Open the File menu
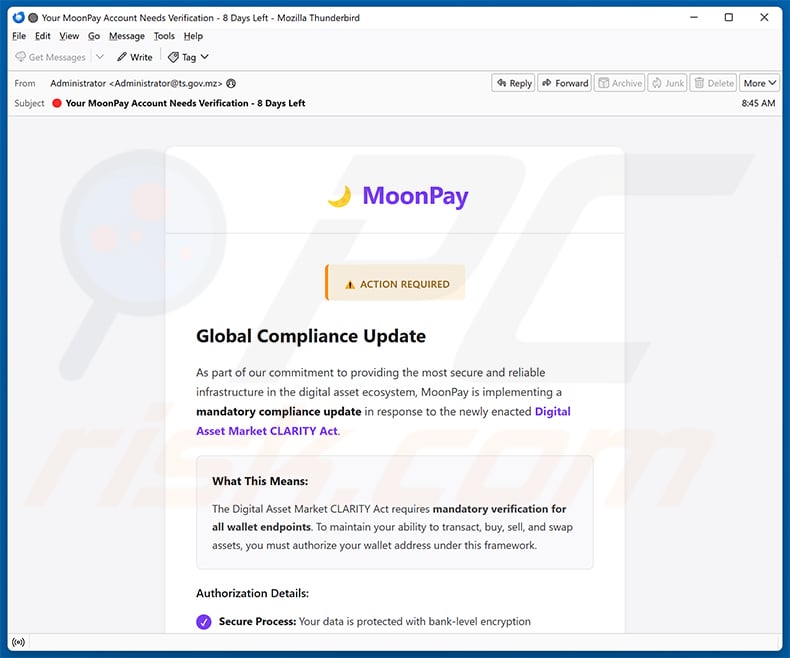Screen dimensions: 790x658 19,36
